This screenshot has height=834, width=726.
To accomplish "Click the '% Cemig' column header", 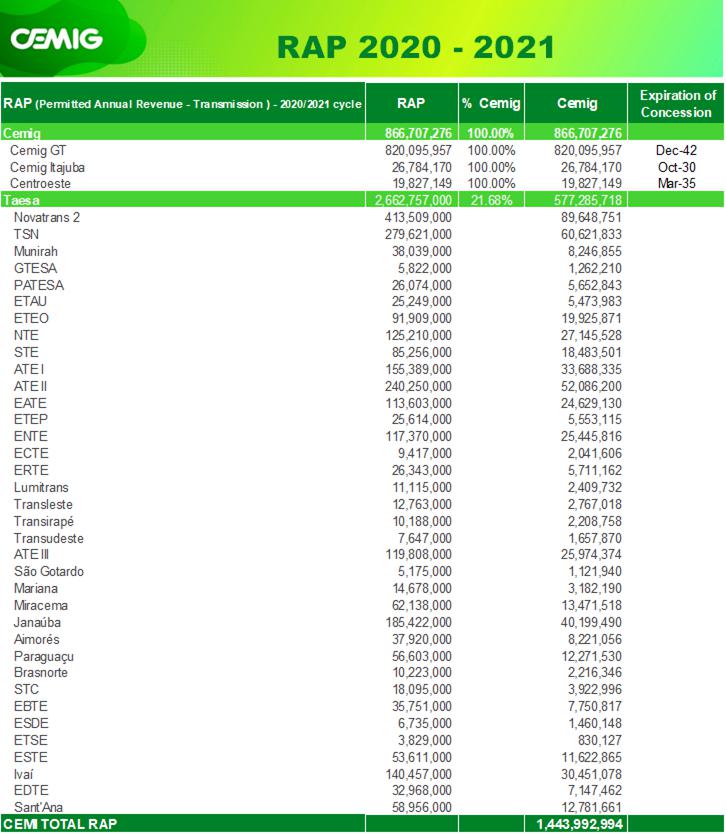I will point(491,103).
